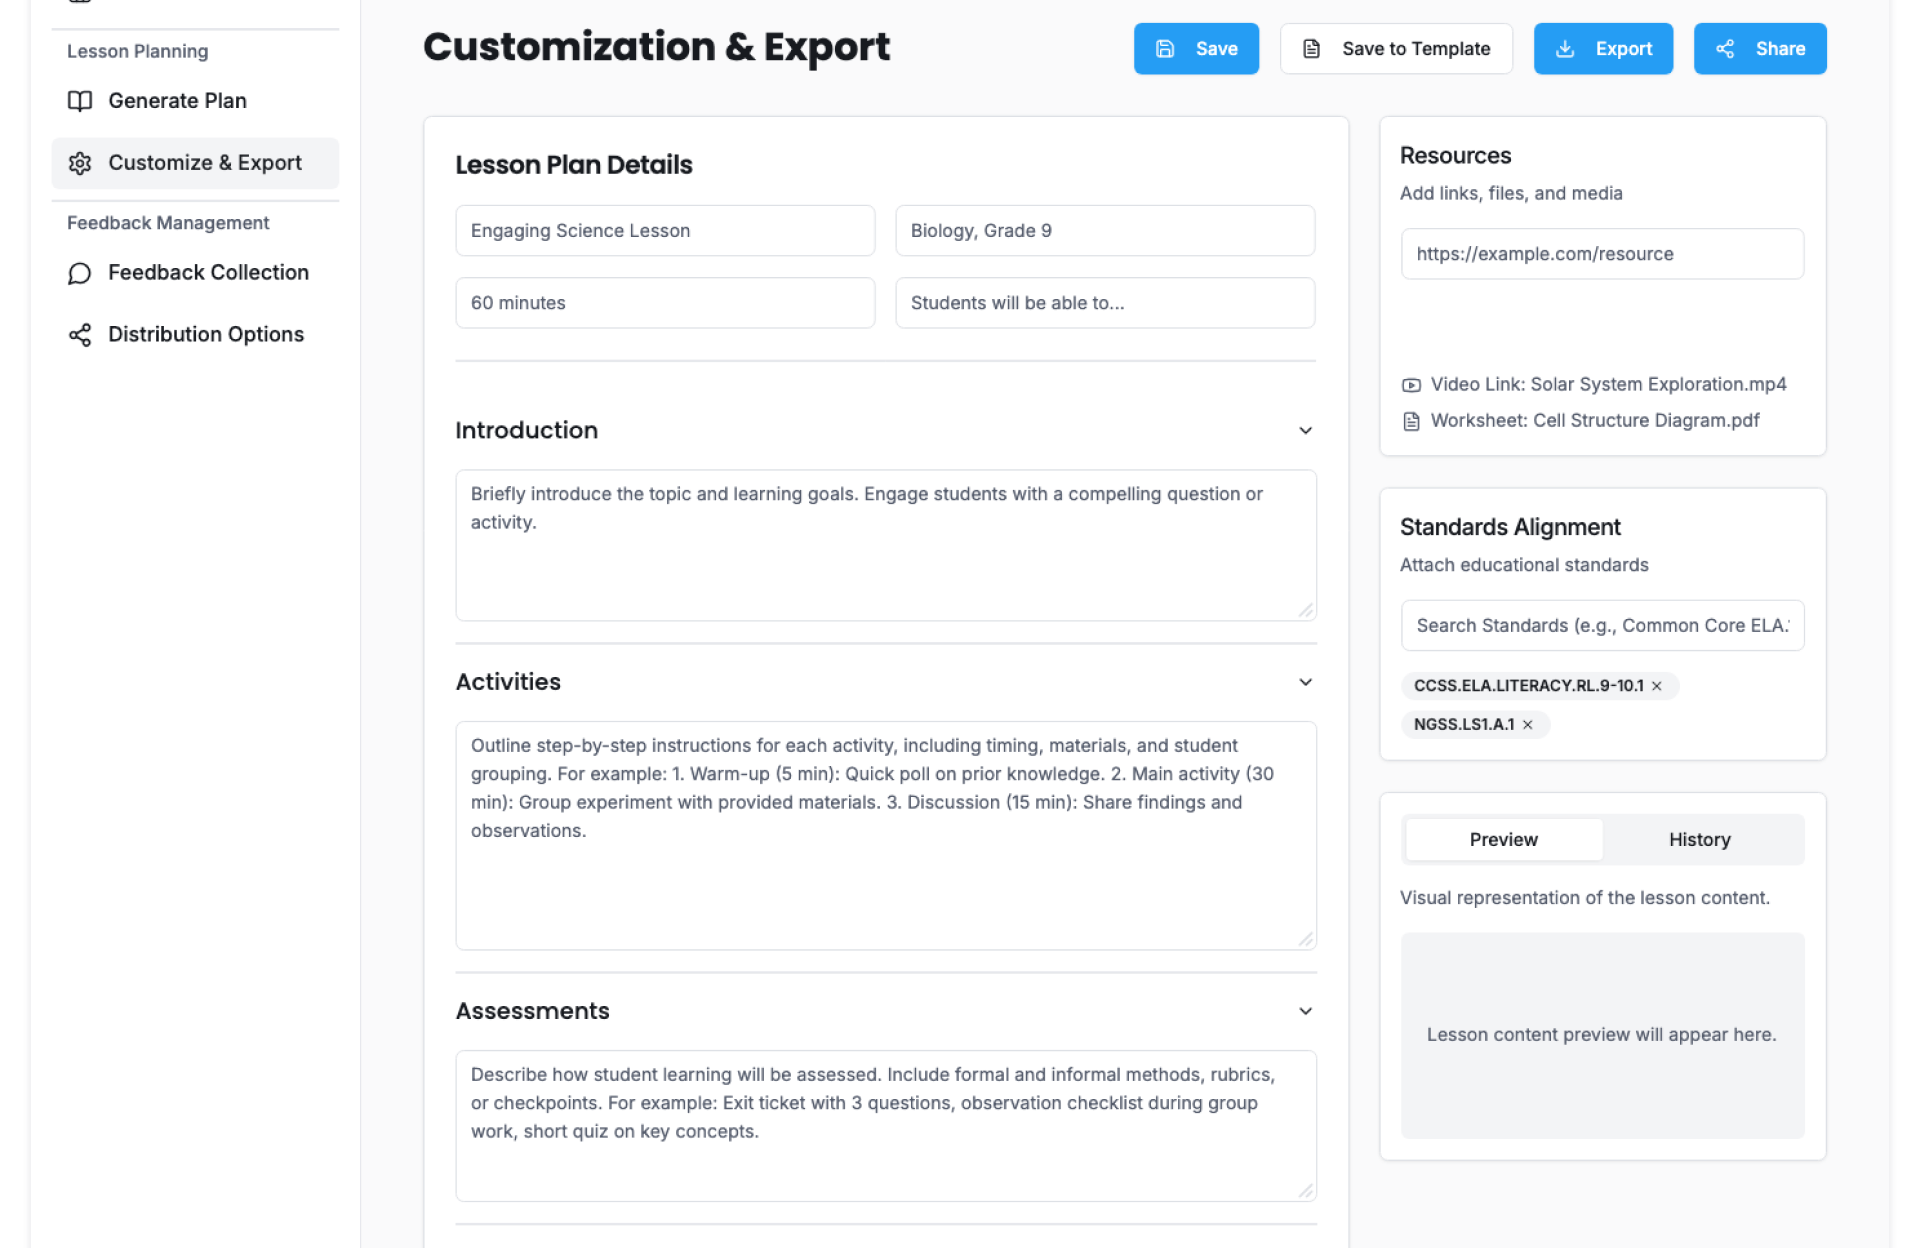This screenshot has width=1920, height=1248.
Task: Click the document icon for Cell Structure worksheet
Action: tap(1411, 421)
